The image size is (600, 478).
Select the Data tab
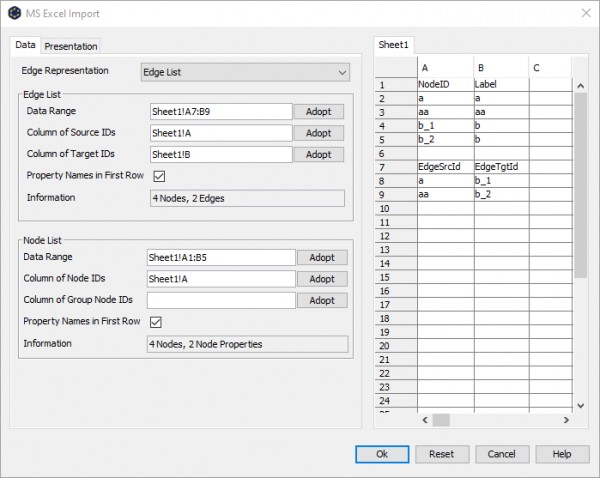click(25, 45)
